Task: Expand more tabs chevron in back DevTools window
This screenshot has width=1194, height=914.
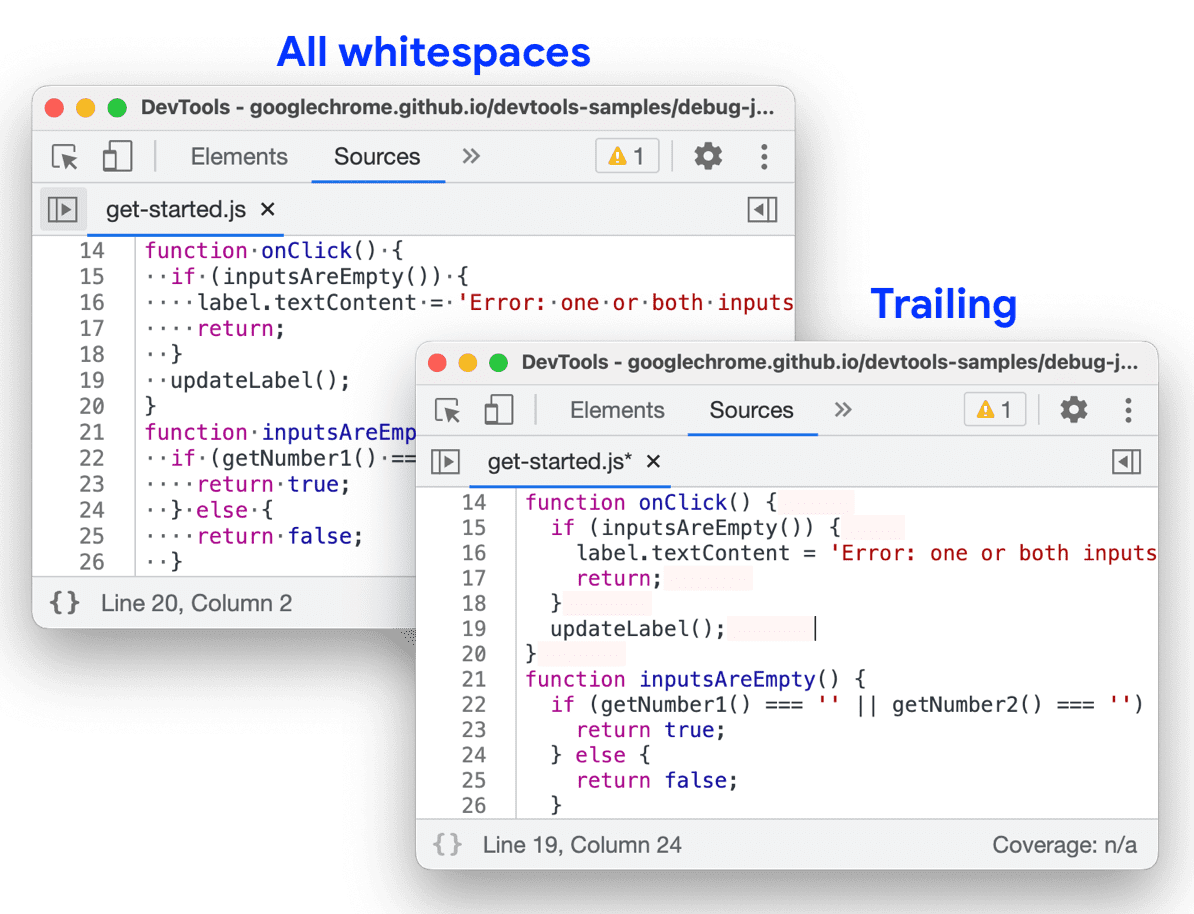Action: click(x=471, y=156)
